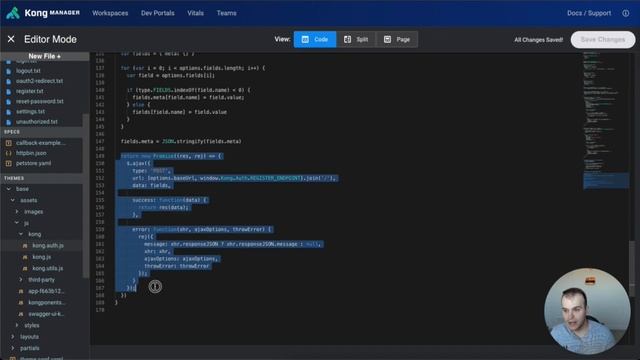
Task: Open settings.txt file
Action: [30, 111]
